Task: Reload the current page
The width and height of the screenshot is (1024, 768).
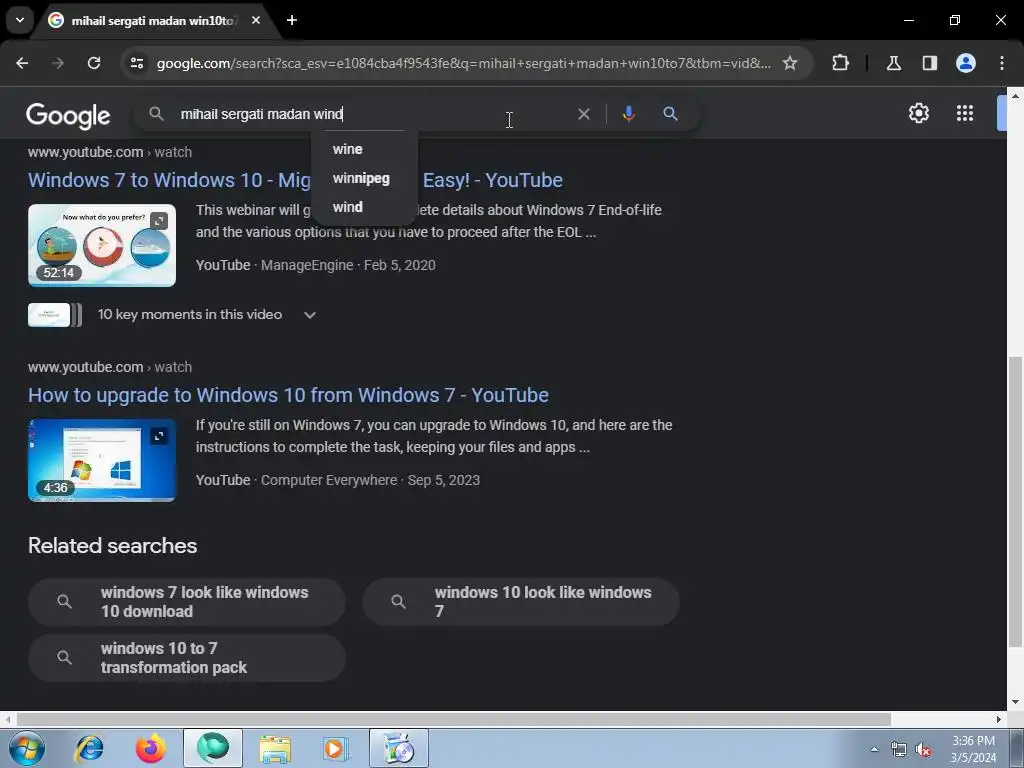Action: pos(94,63)
